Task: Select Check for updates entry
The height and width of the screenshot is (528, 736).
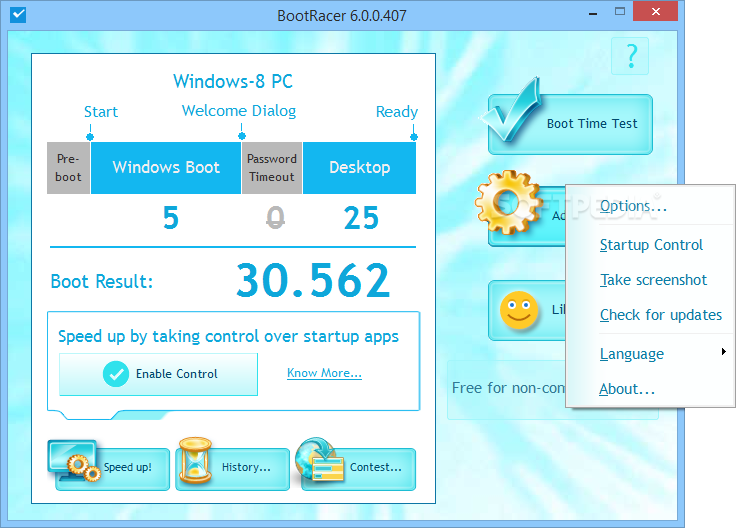Action: pos(650,315)
